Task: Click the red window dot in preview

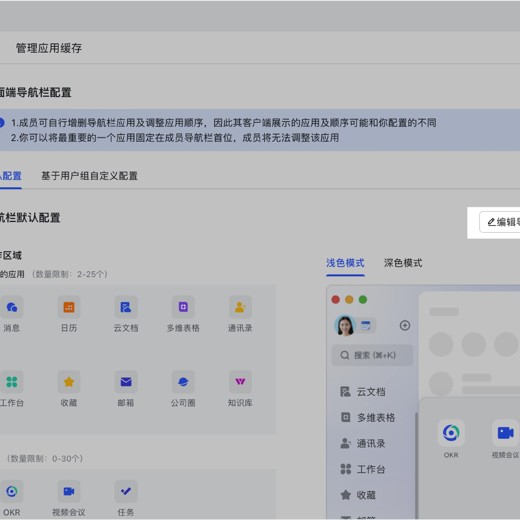Action: pyautogui.click(x=336, y=300)
